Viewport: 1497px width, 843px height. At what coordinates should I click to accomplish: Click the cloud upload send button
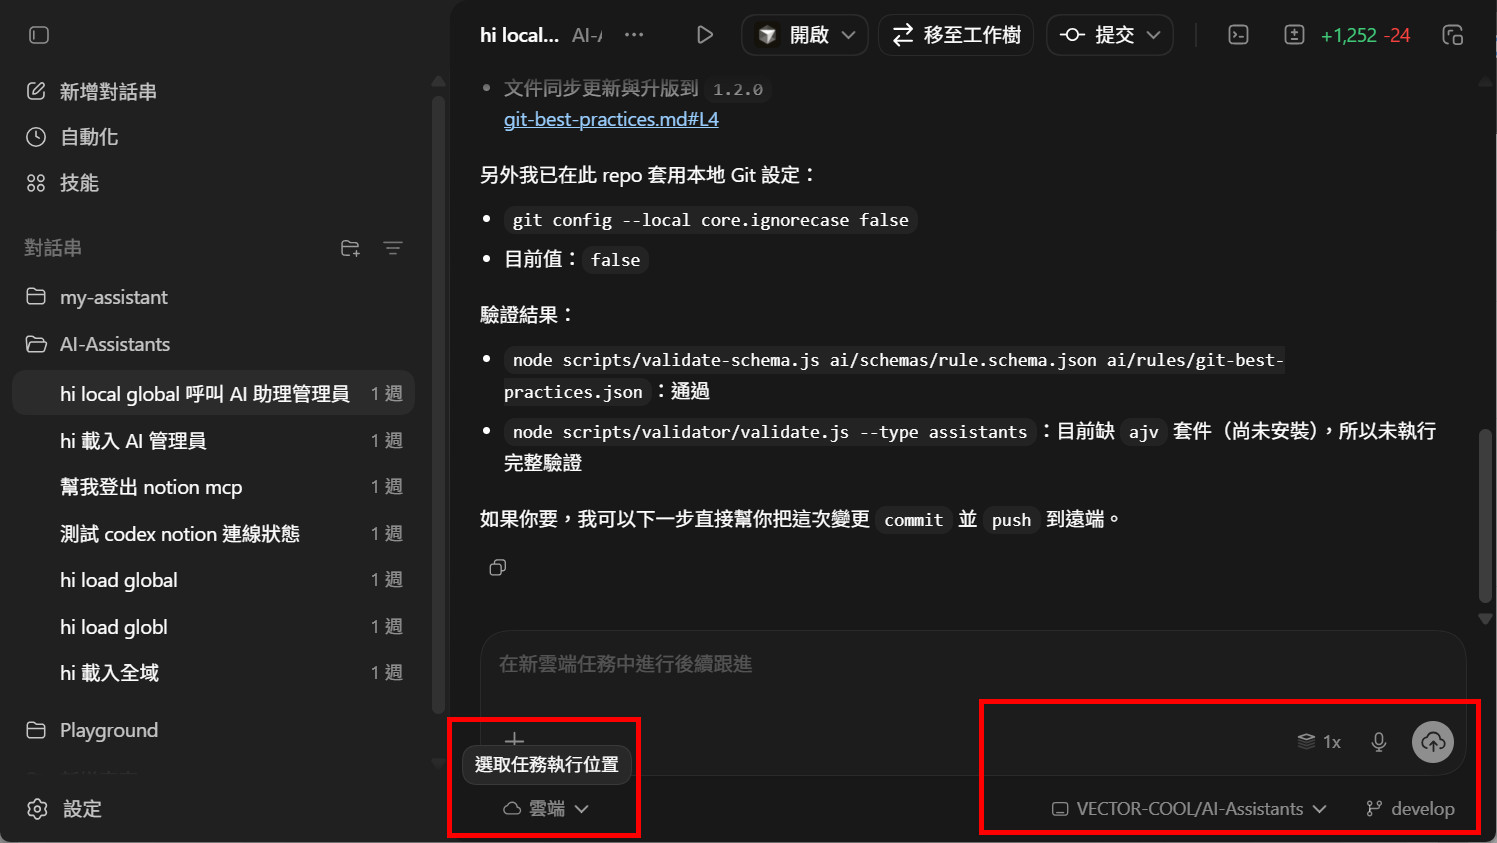(1433, 742)
